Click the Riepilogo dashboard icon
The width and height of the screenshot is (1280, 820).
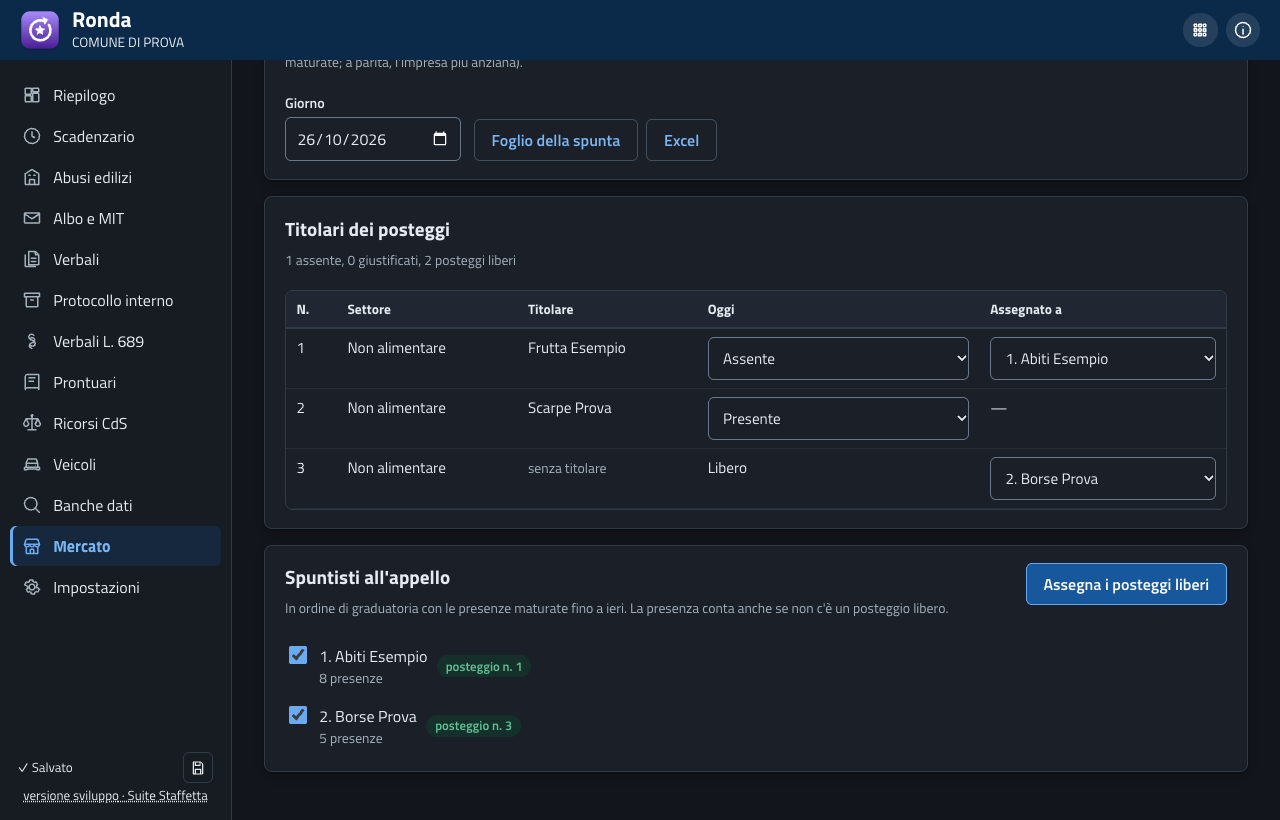coord(32,96)
